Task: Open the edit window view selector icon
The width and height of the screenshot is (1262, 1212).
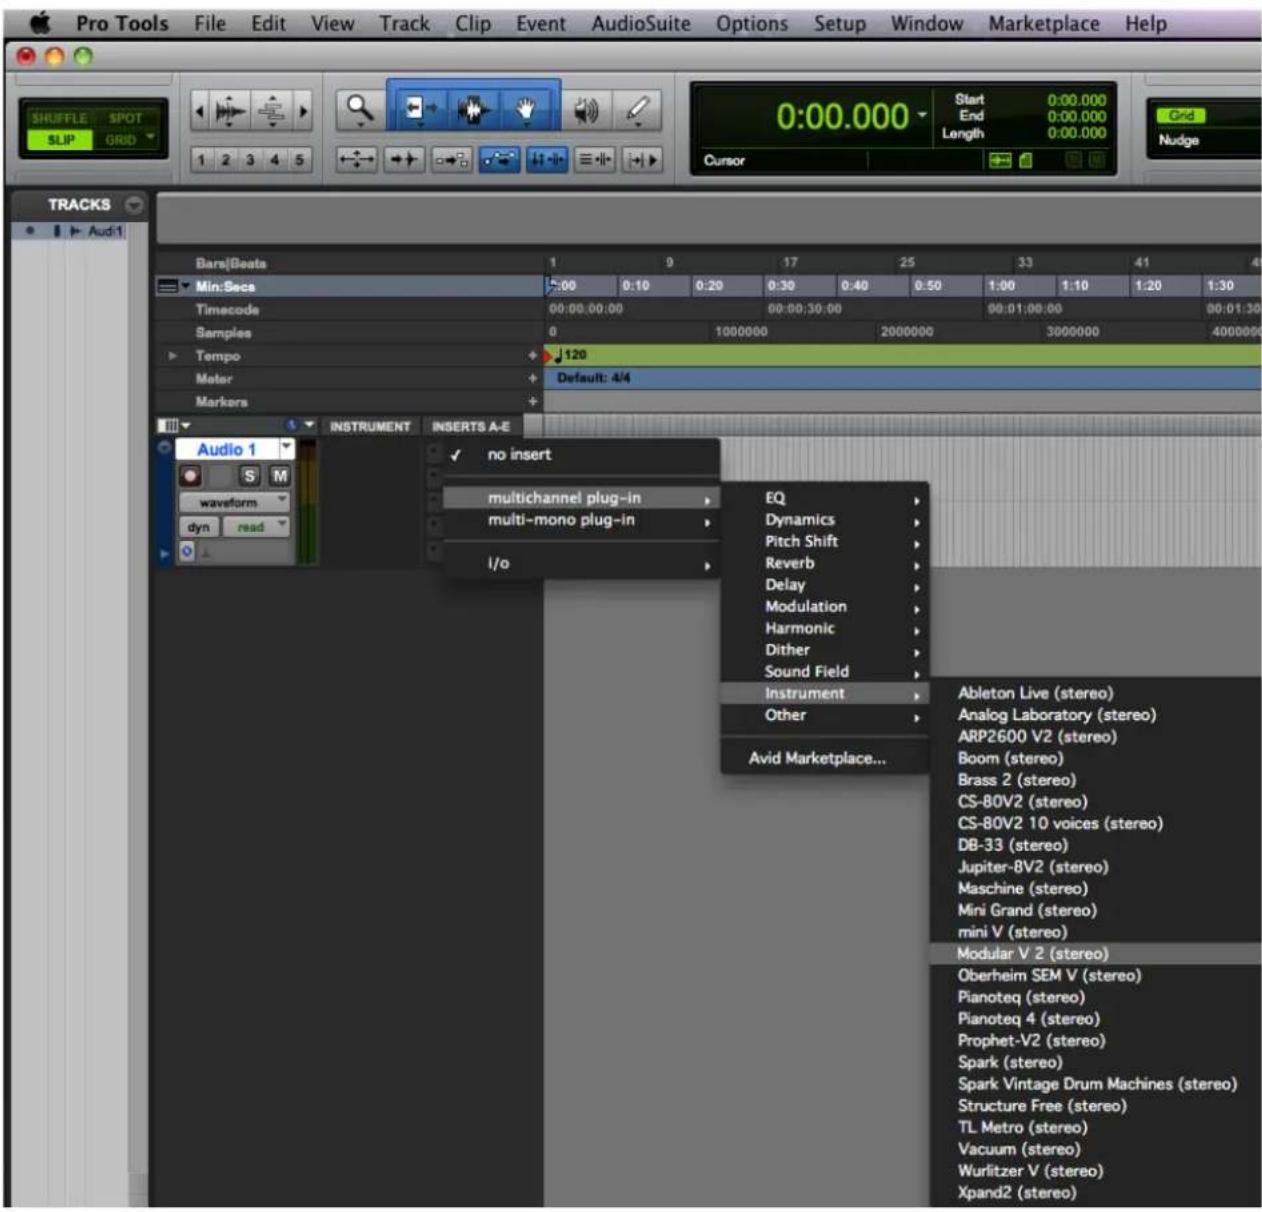Action: (x=172, y=426)
